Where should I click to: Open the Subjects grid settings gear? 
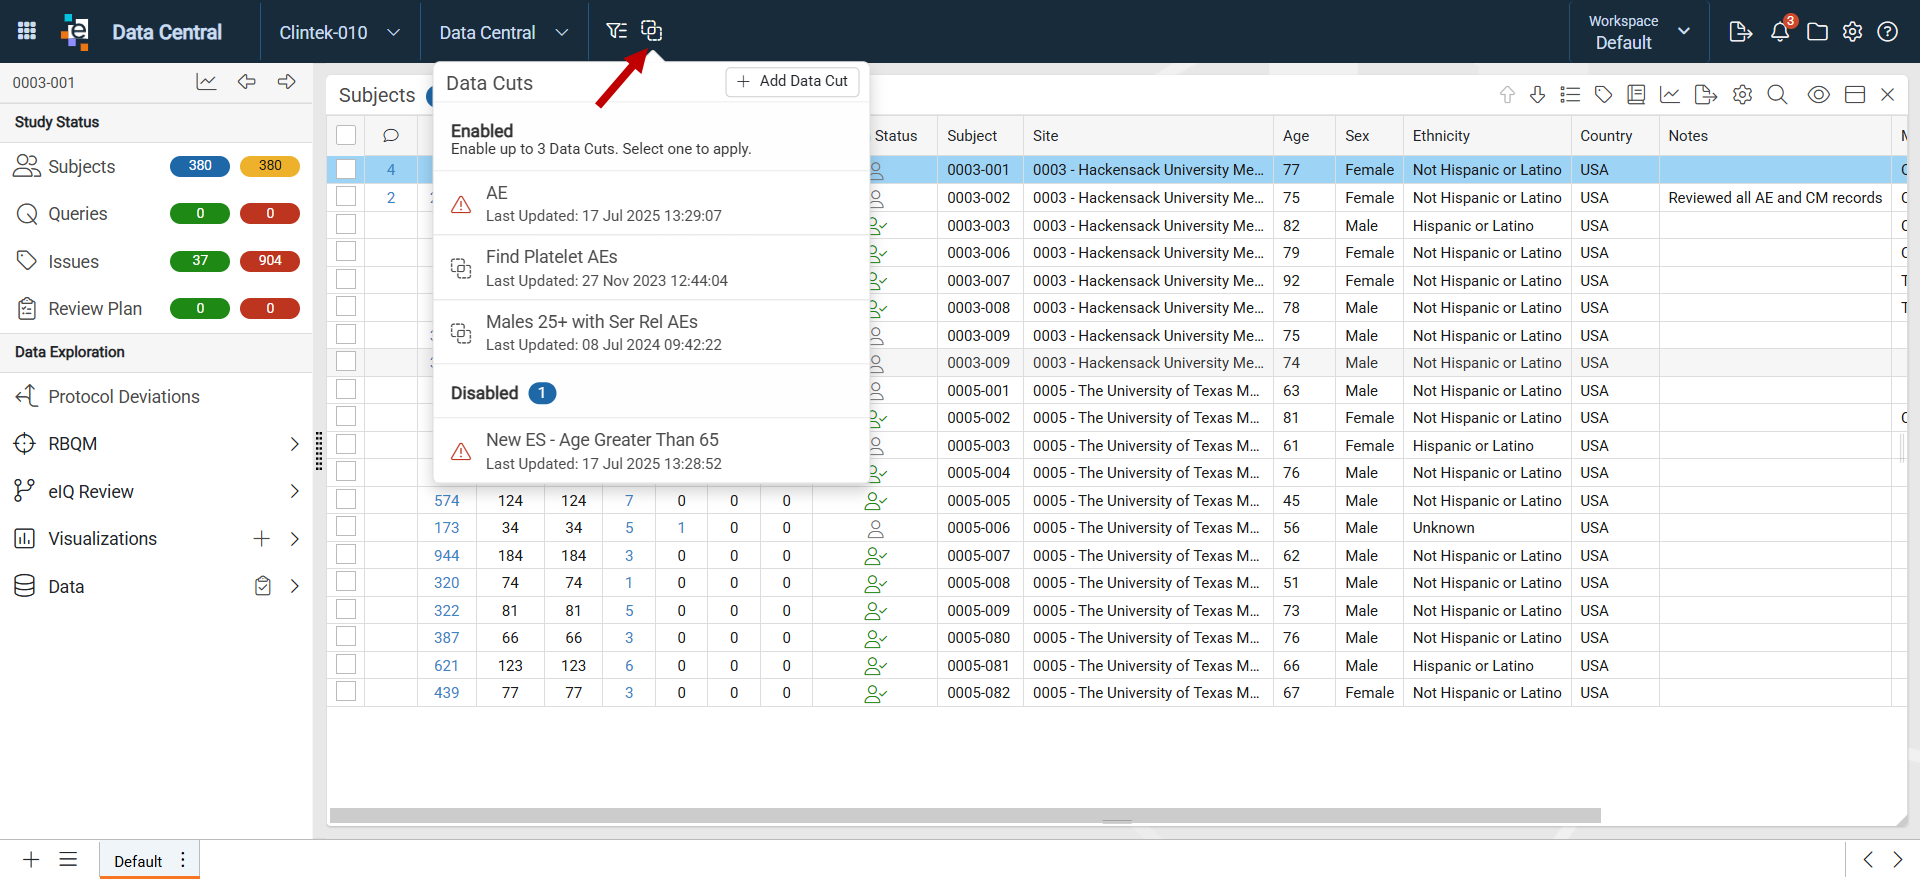pyautogui.click(x=1742, y=94)
